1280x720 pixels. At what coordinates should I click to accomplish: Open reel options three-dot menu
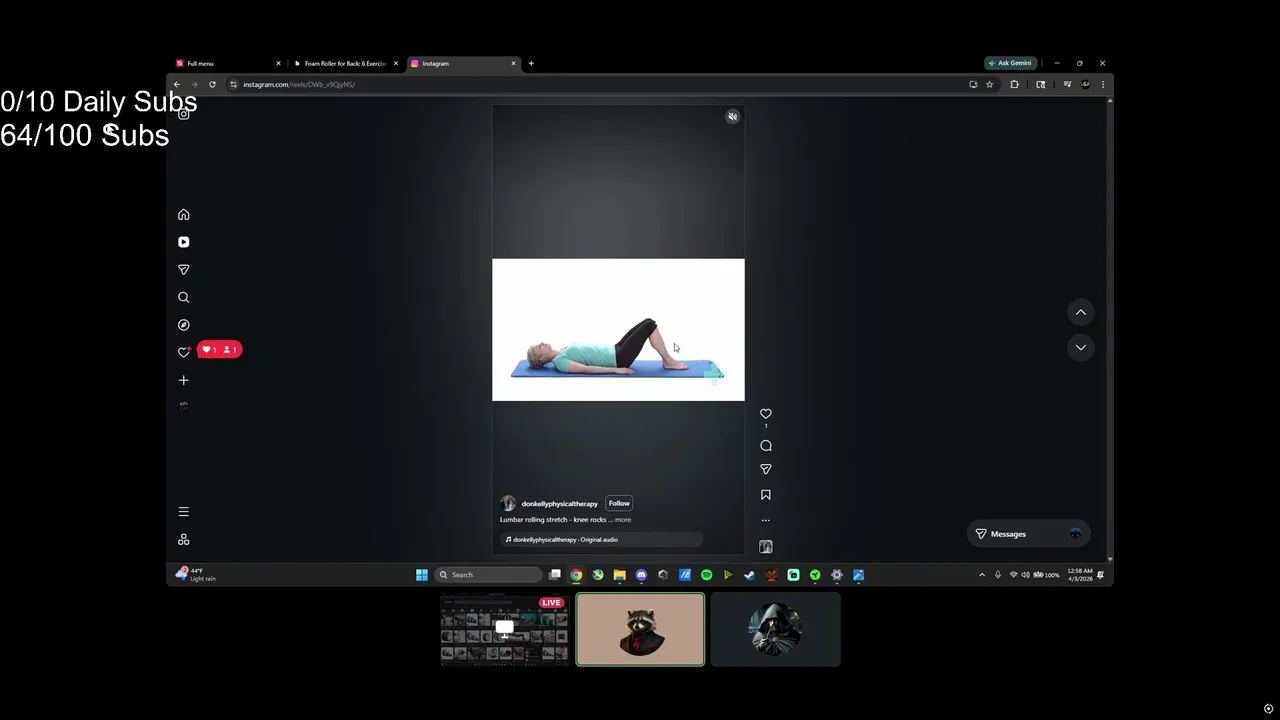pyautogui.click(x=766, y=520)
